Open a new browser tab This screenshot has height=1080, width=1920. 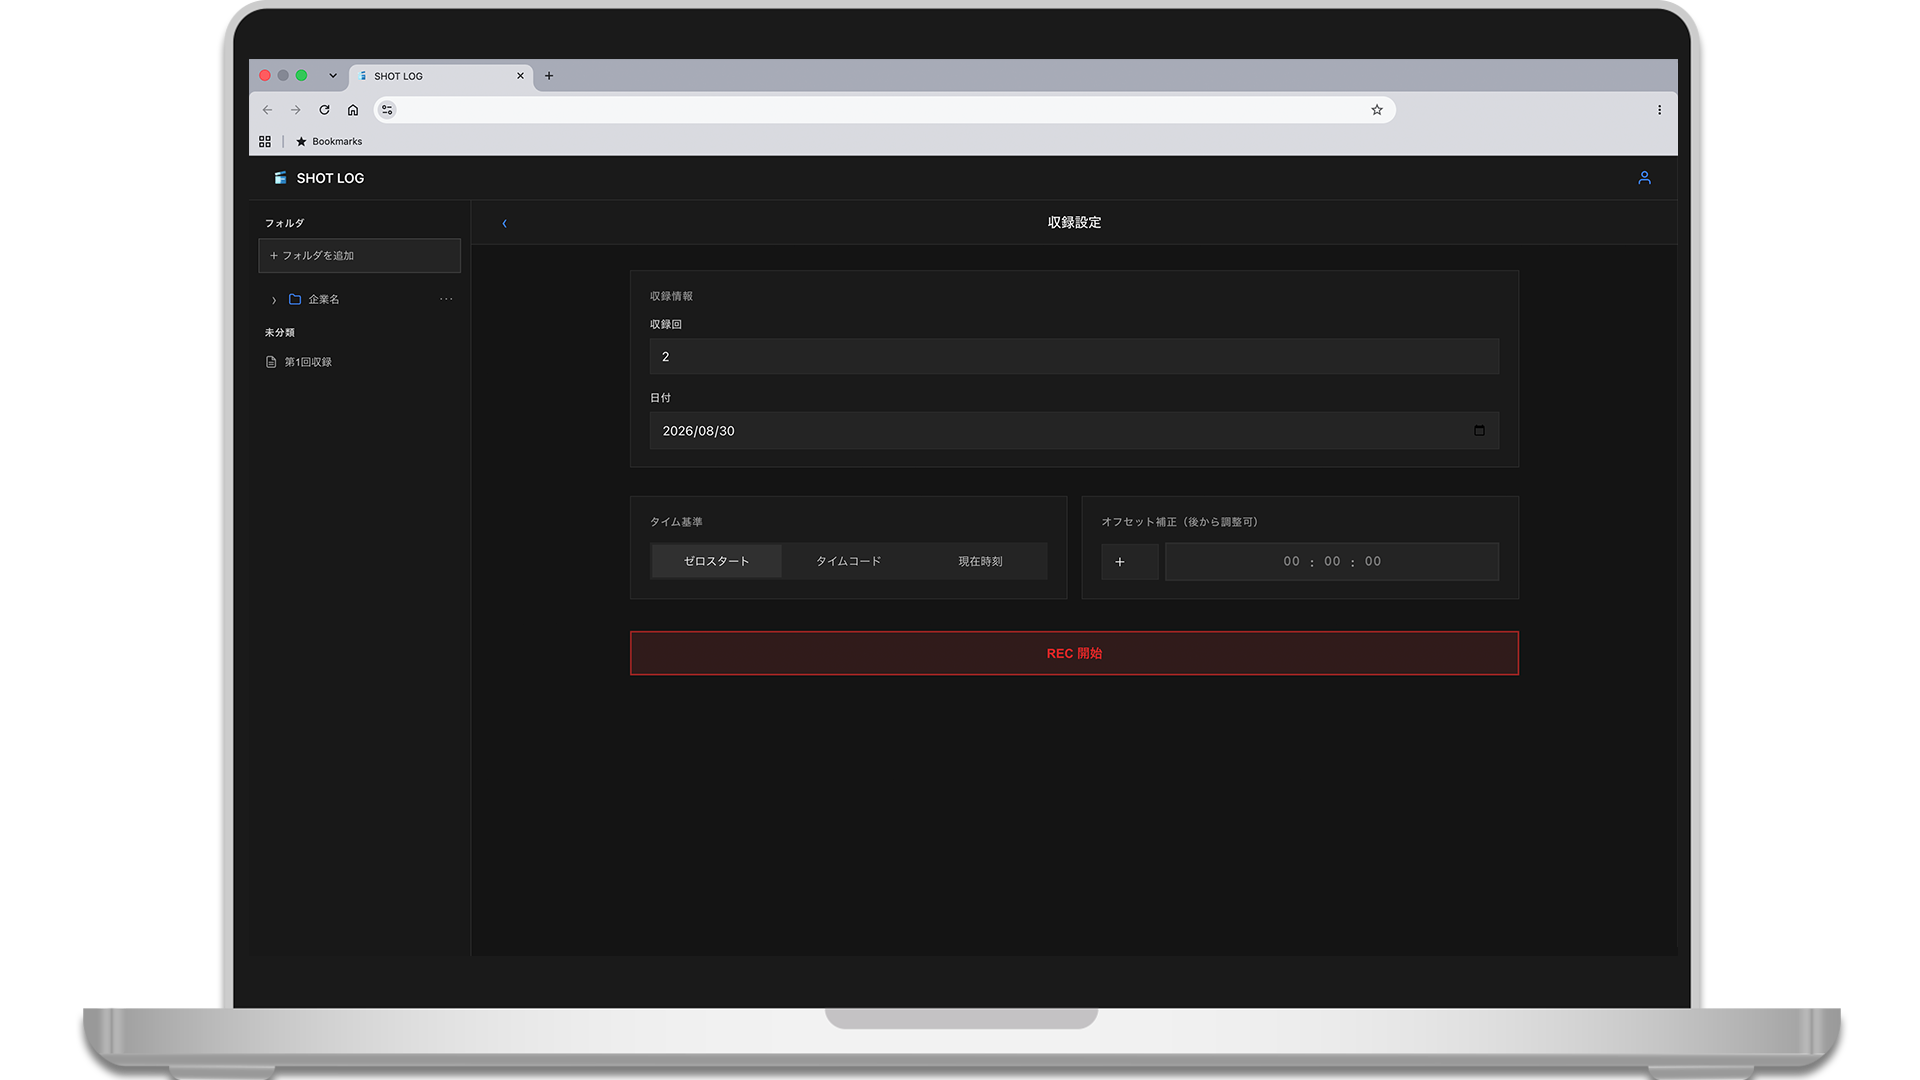click(549, 76)
